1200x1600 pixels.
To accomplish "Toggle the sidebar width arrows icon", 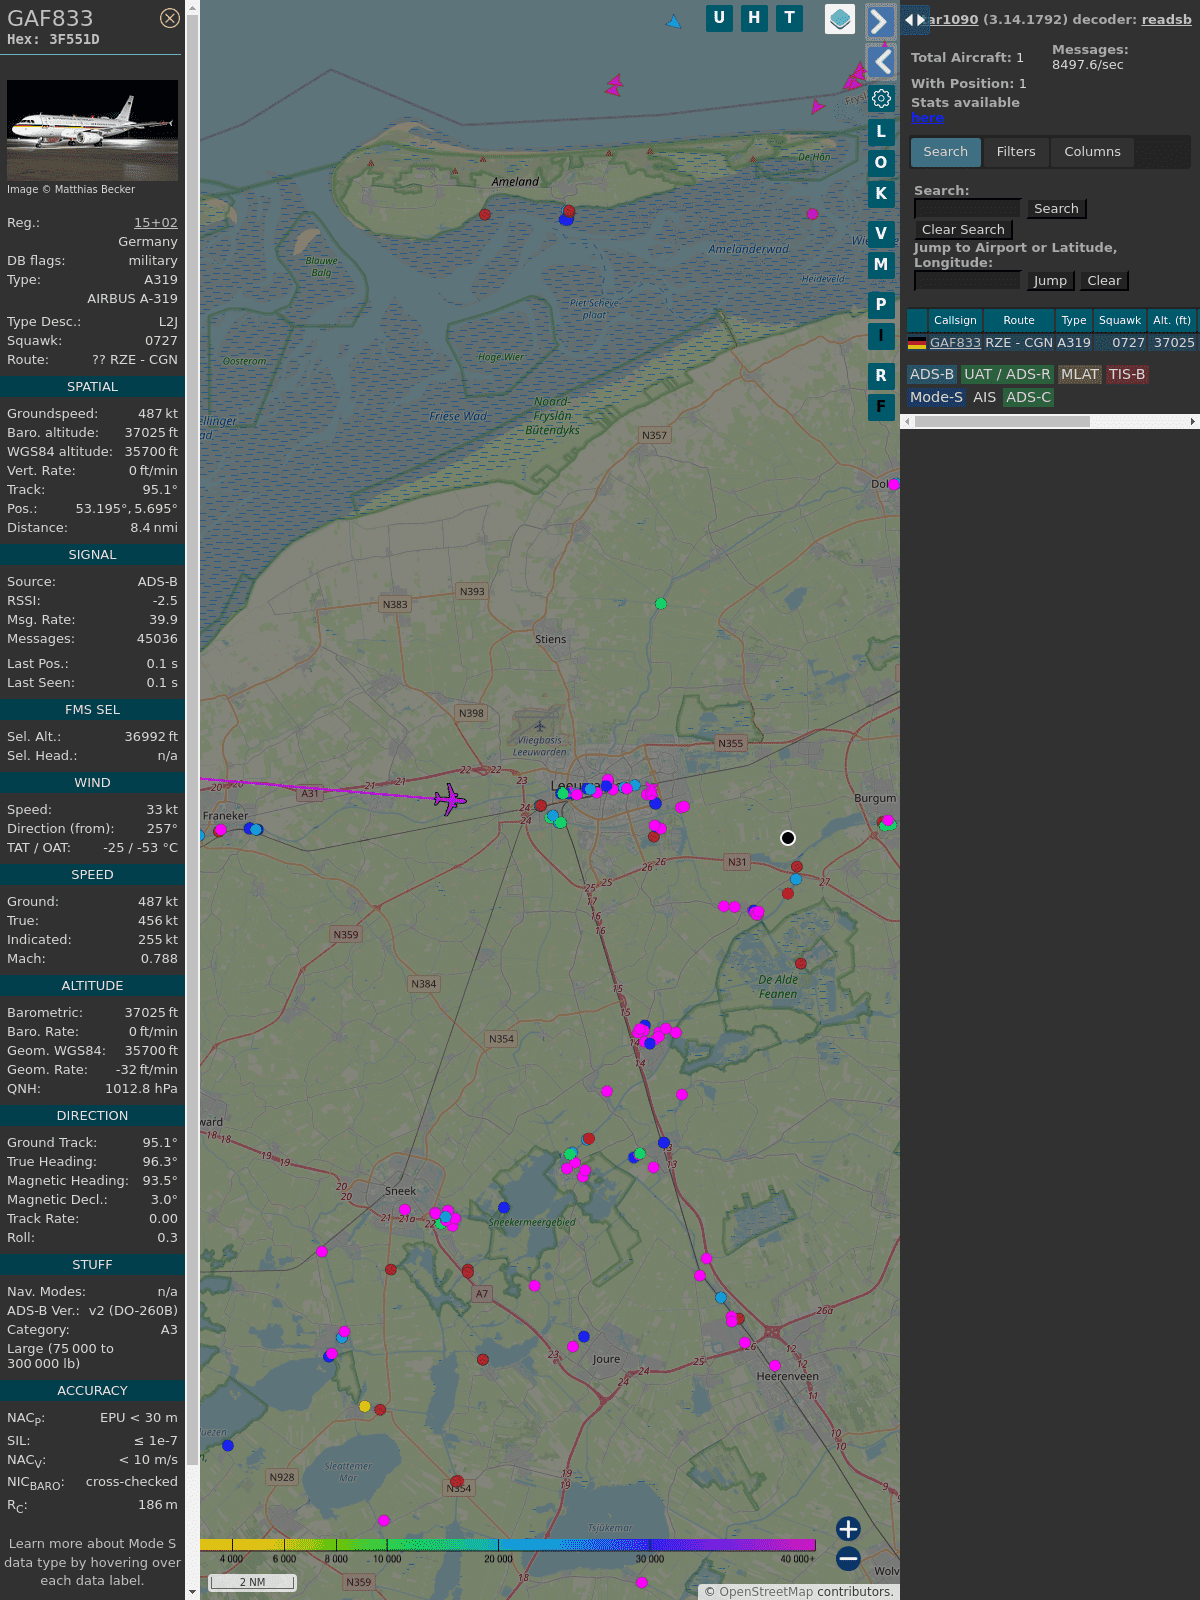I will [x=914, y=20].
